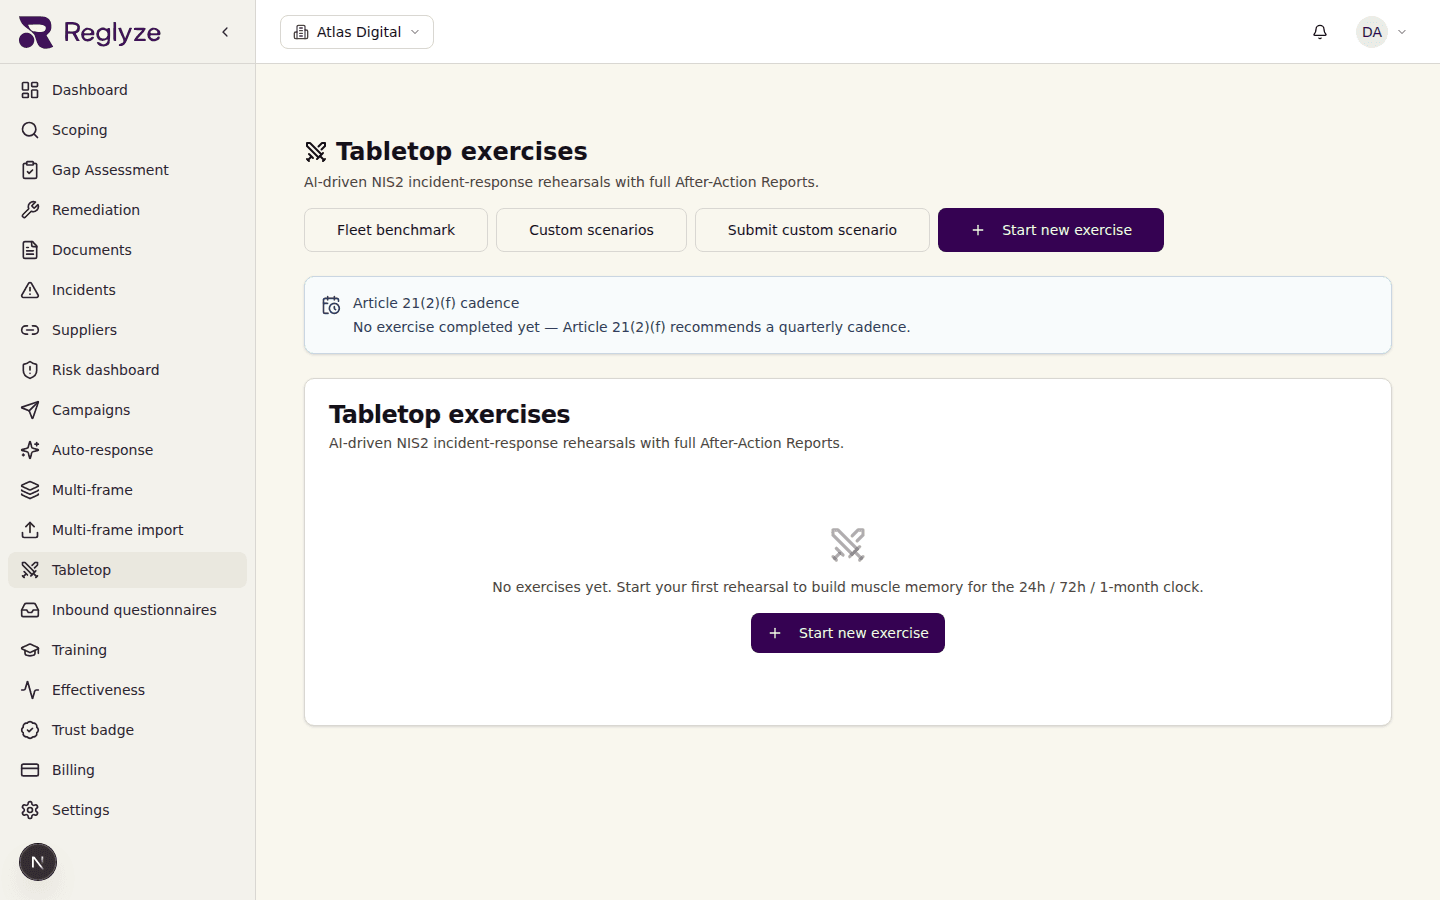The image size is (1440, 900).
Task: Open the Atlas Digital organization dropdown
Action: 357,32
